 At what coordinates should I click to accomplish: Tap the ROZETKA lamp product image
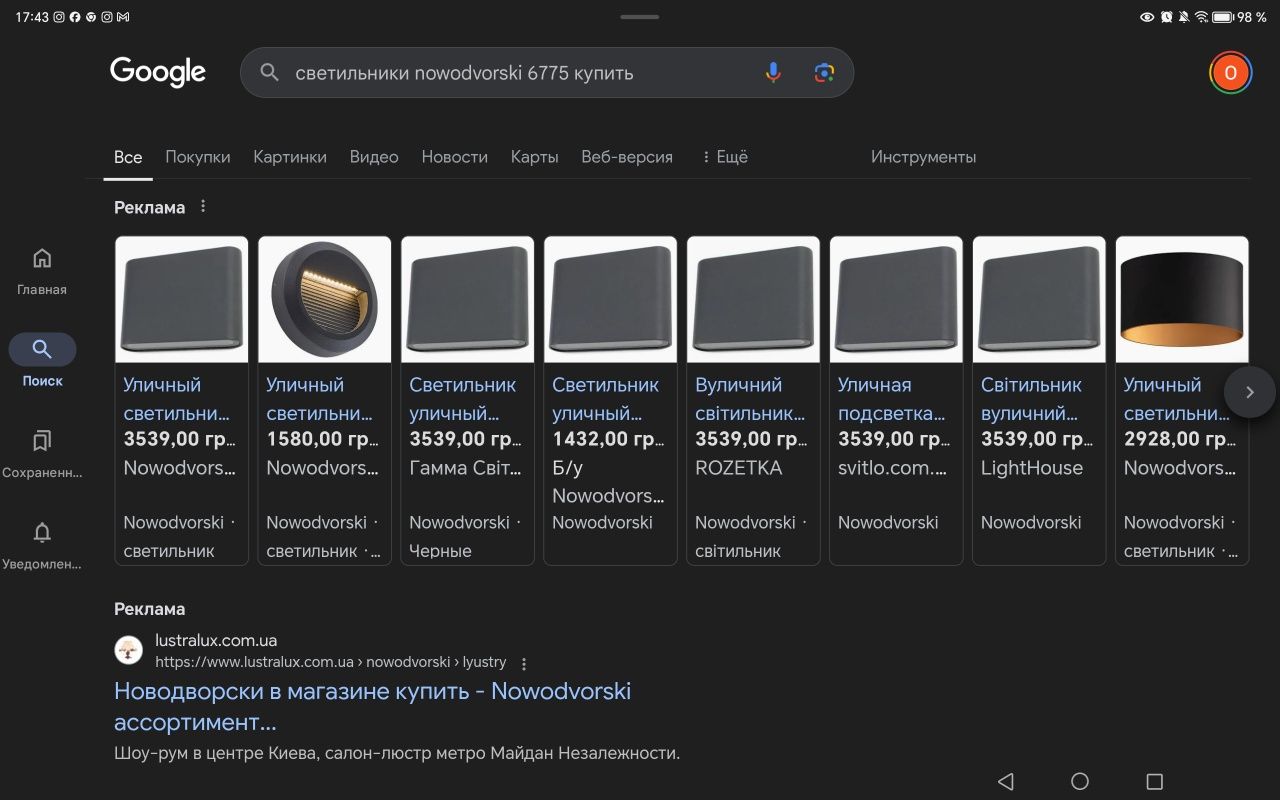tap(753, 299)
